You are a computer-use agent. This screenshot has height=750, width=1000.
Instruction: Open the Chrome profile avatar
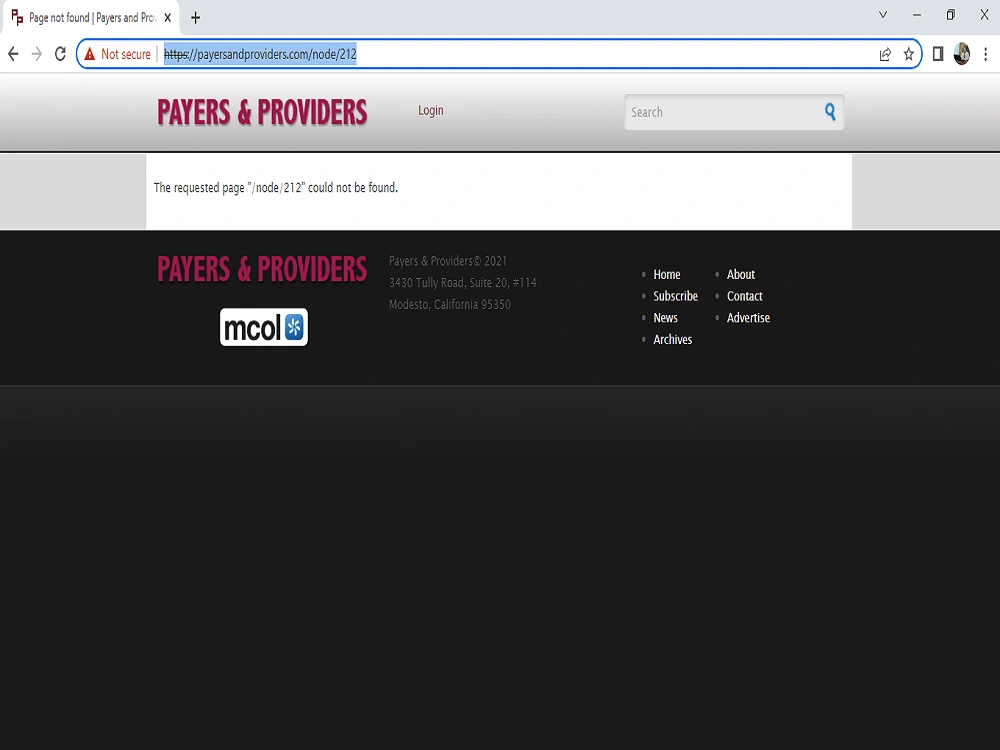(962, 54)
